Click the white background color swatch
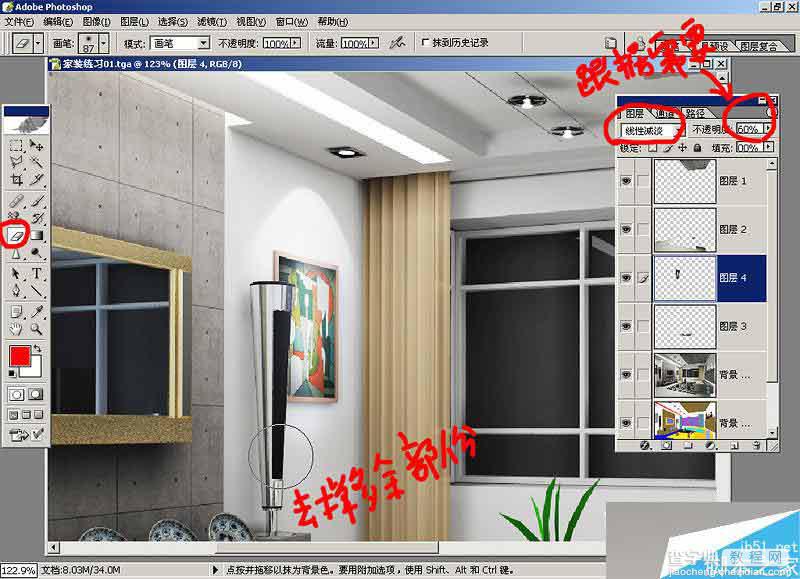800x579 pixels. [x=32, y=368]
